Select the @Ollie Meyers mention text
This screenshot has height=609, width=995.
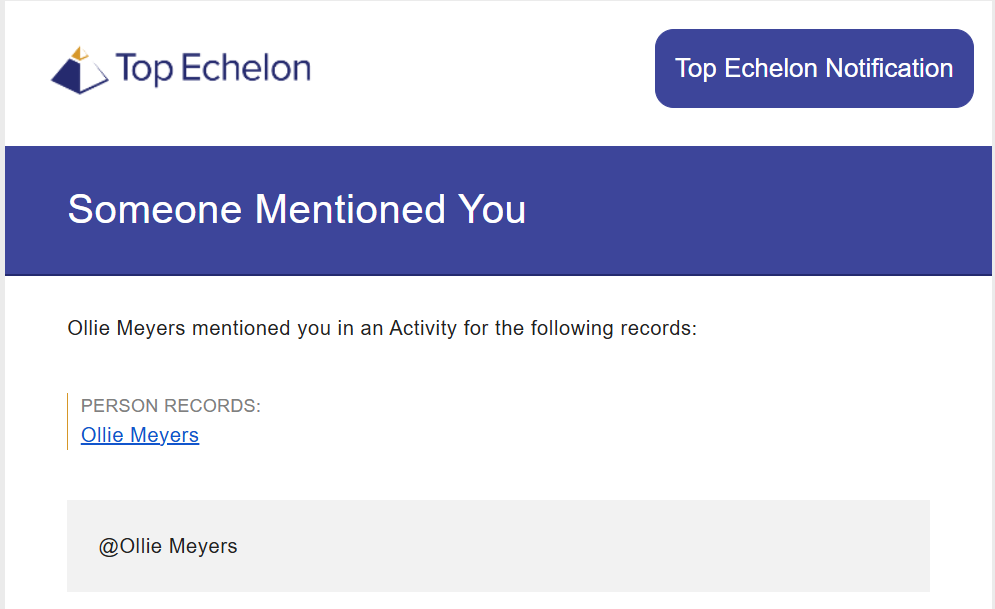tap(168, 546)
